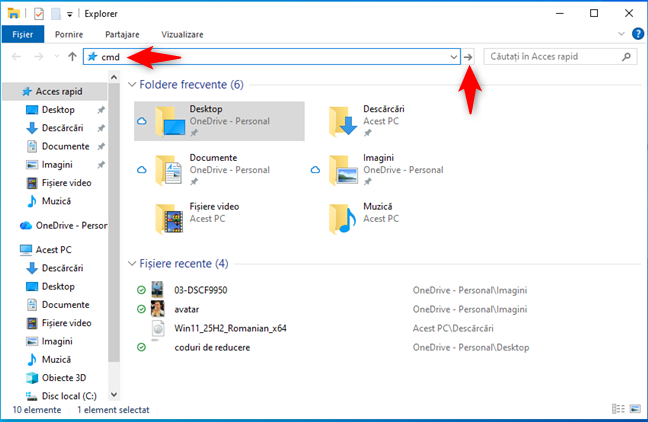Switch to the Partajare ribbon tab
This screenshot has width=648, height=422.
click(122, 34)
